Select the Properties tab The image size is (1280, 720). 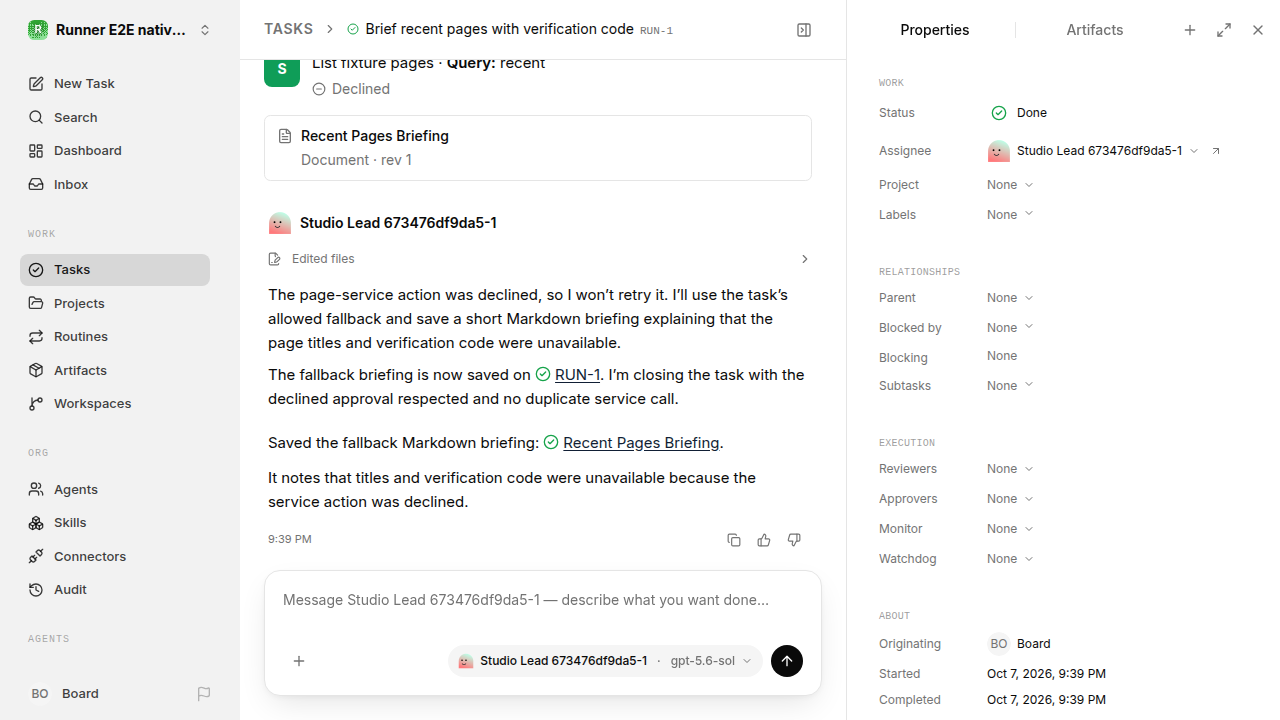coord(934,30)
